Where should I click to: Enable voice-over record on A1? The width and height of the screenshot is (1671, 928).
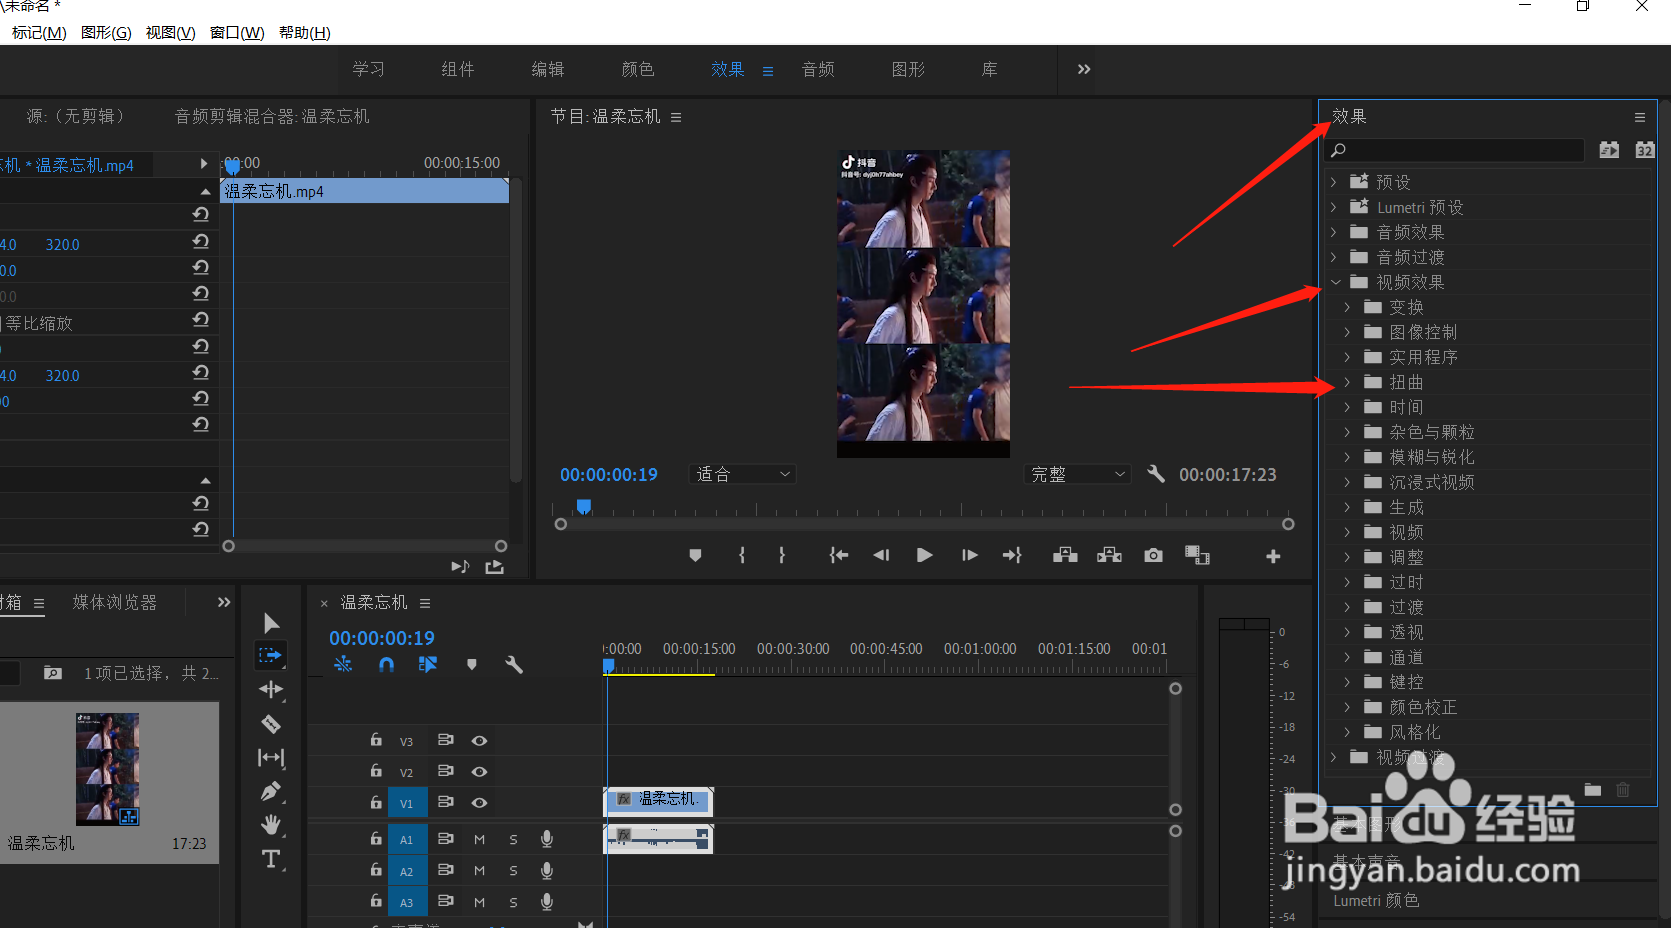[x=547, y=839]
